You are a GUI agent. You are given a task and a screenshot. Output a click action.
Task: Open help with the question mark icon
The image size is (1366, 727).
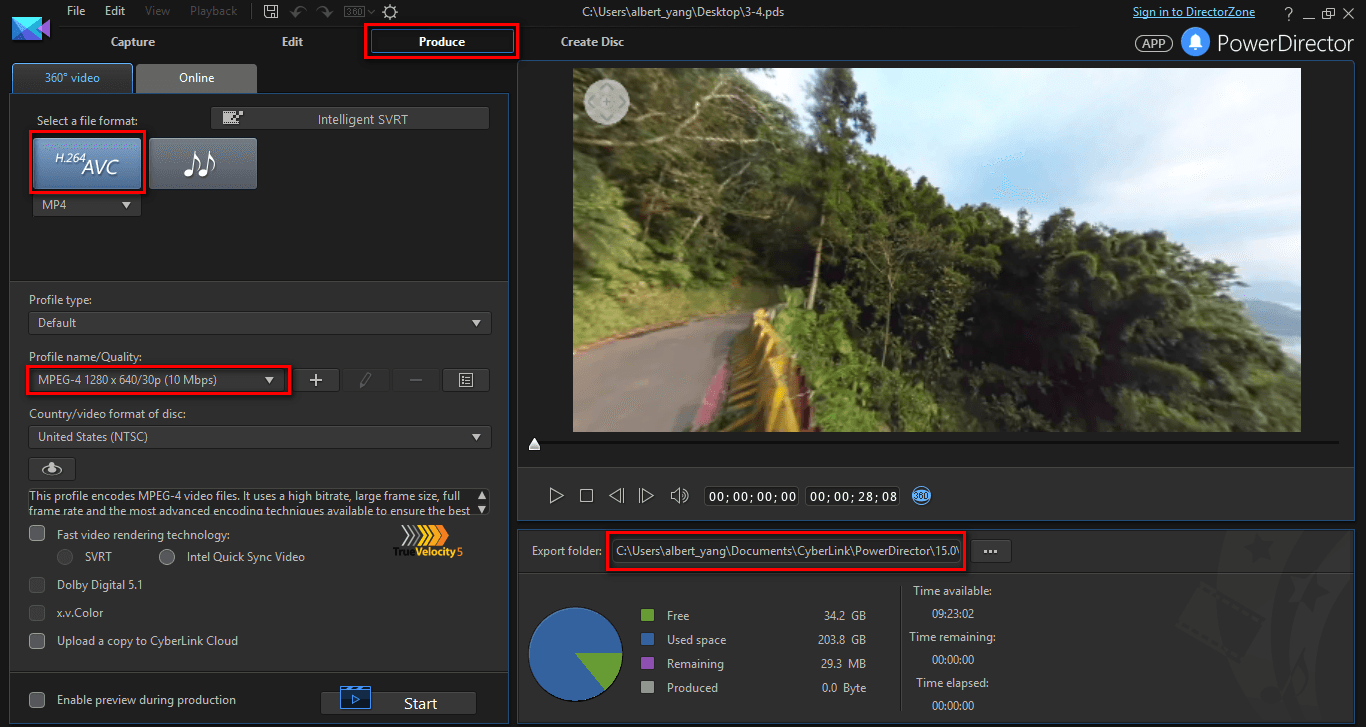click(1289, 13)
